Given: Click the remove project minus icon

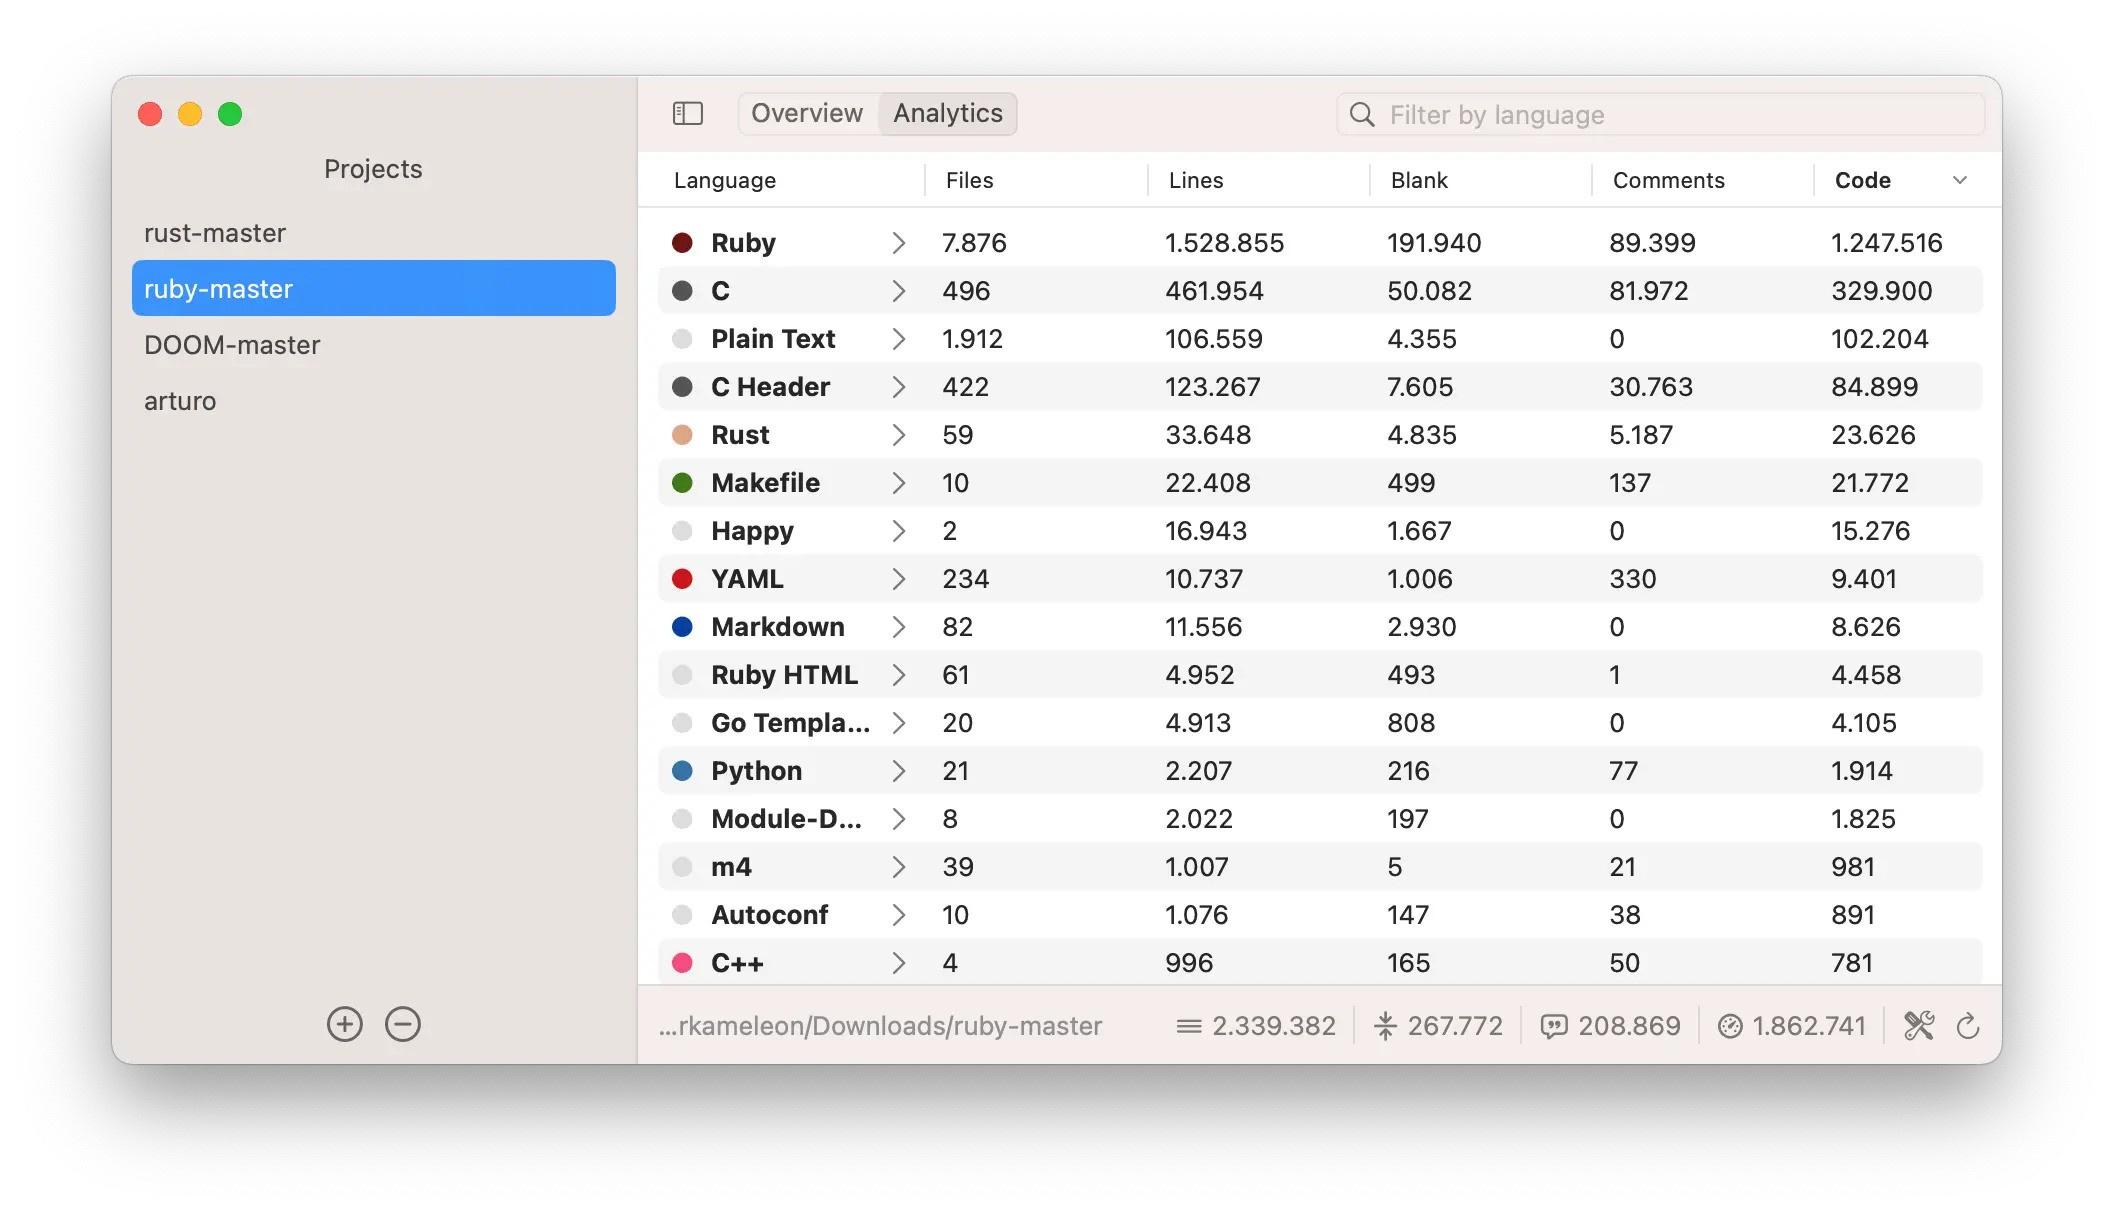Looking at the screenshot, I should 403,1024.
